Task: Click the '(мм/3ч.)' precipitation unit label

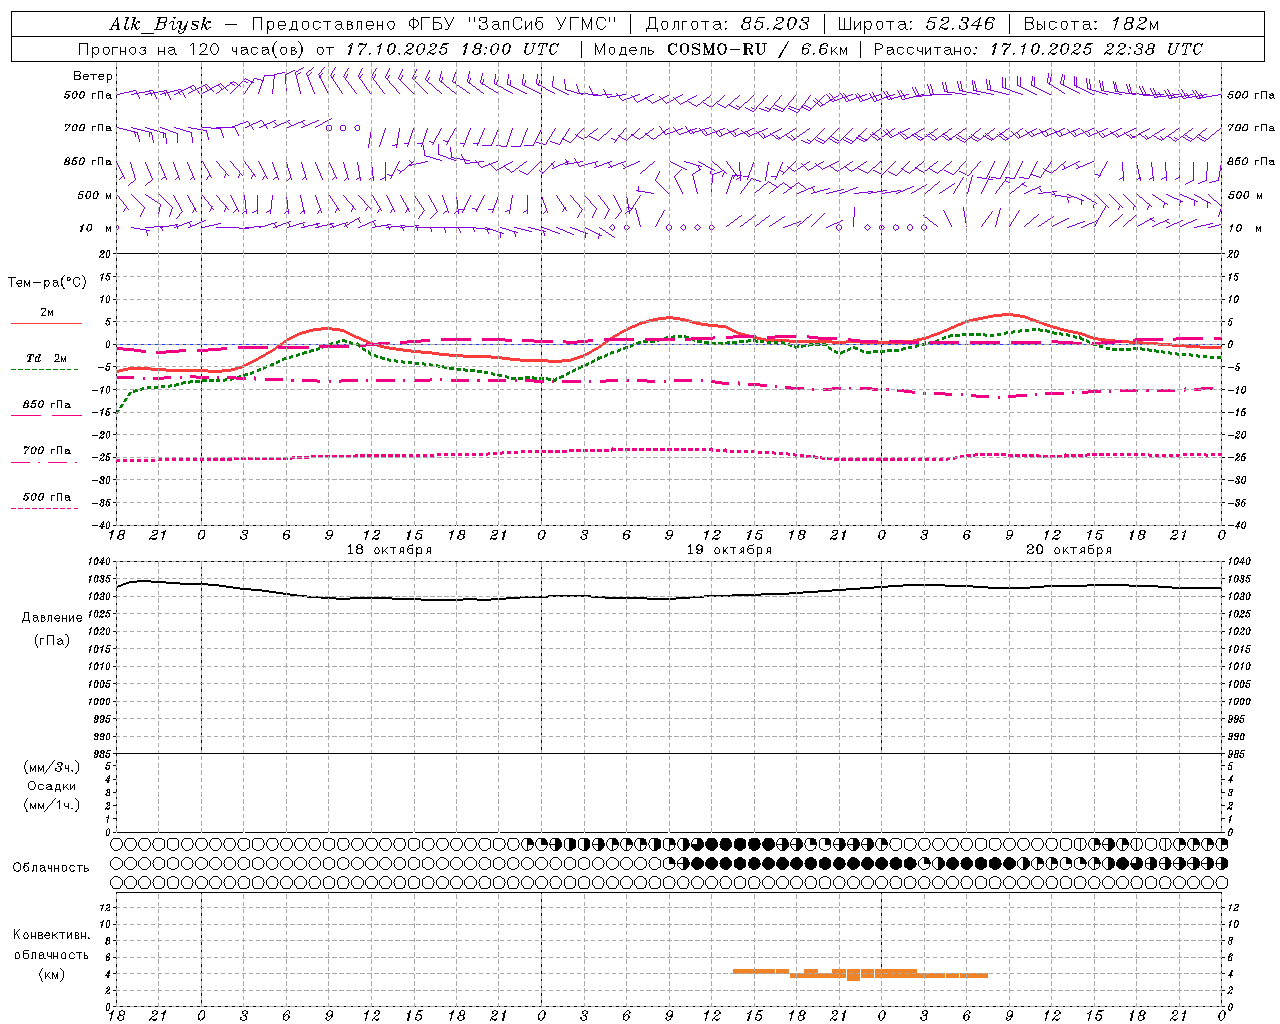Action: pos(52,767)
